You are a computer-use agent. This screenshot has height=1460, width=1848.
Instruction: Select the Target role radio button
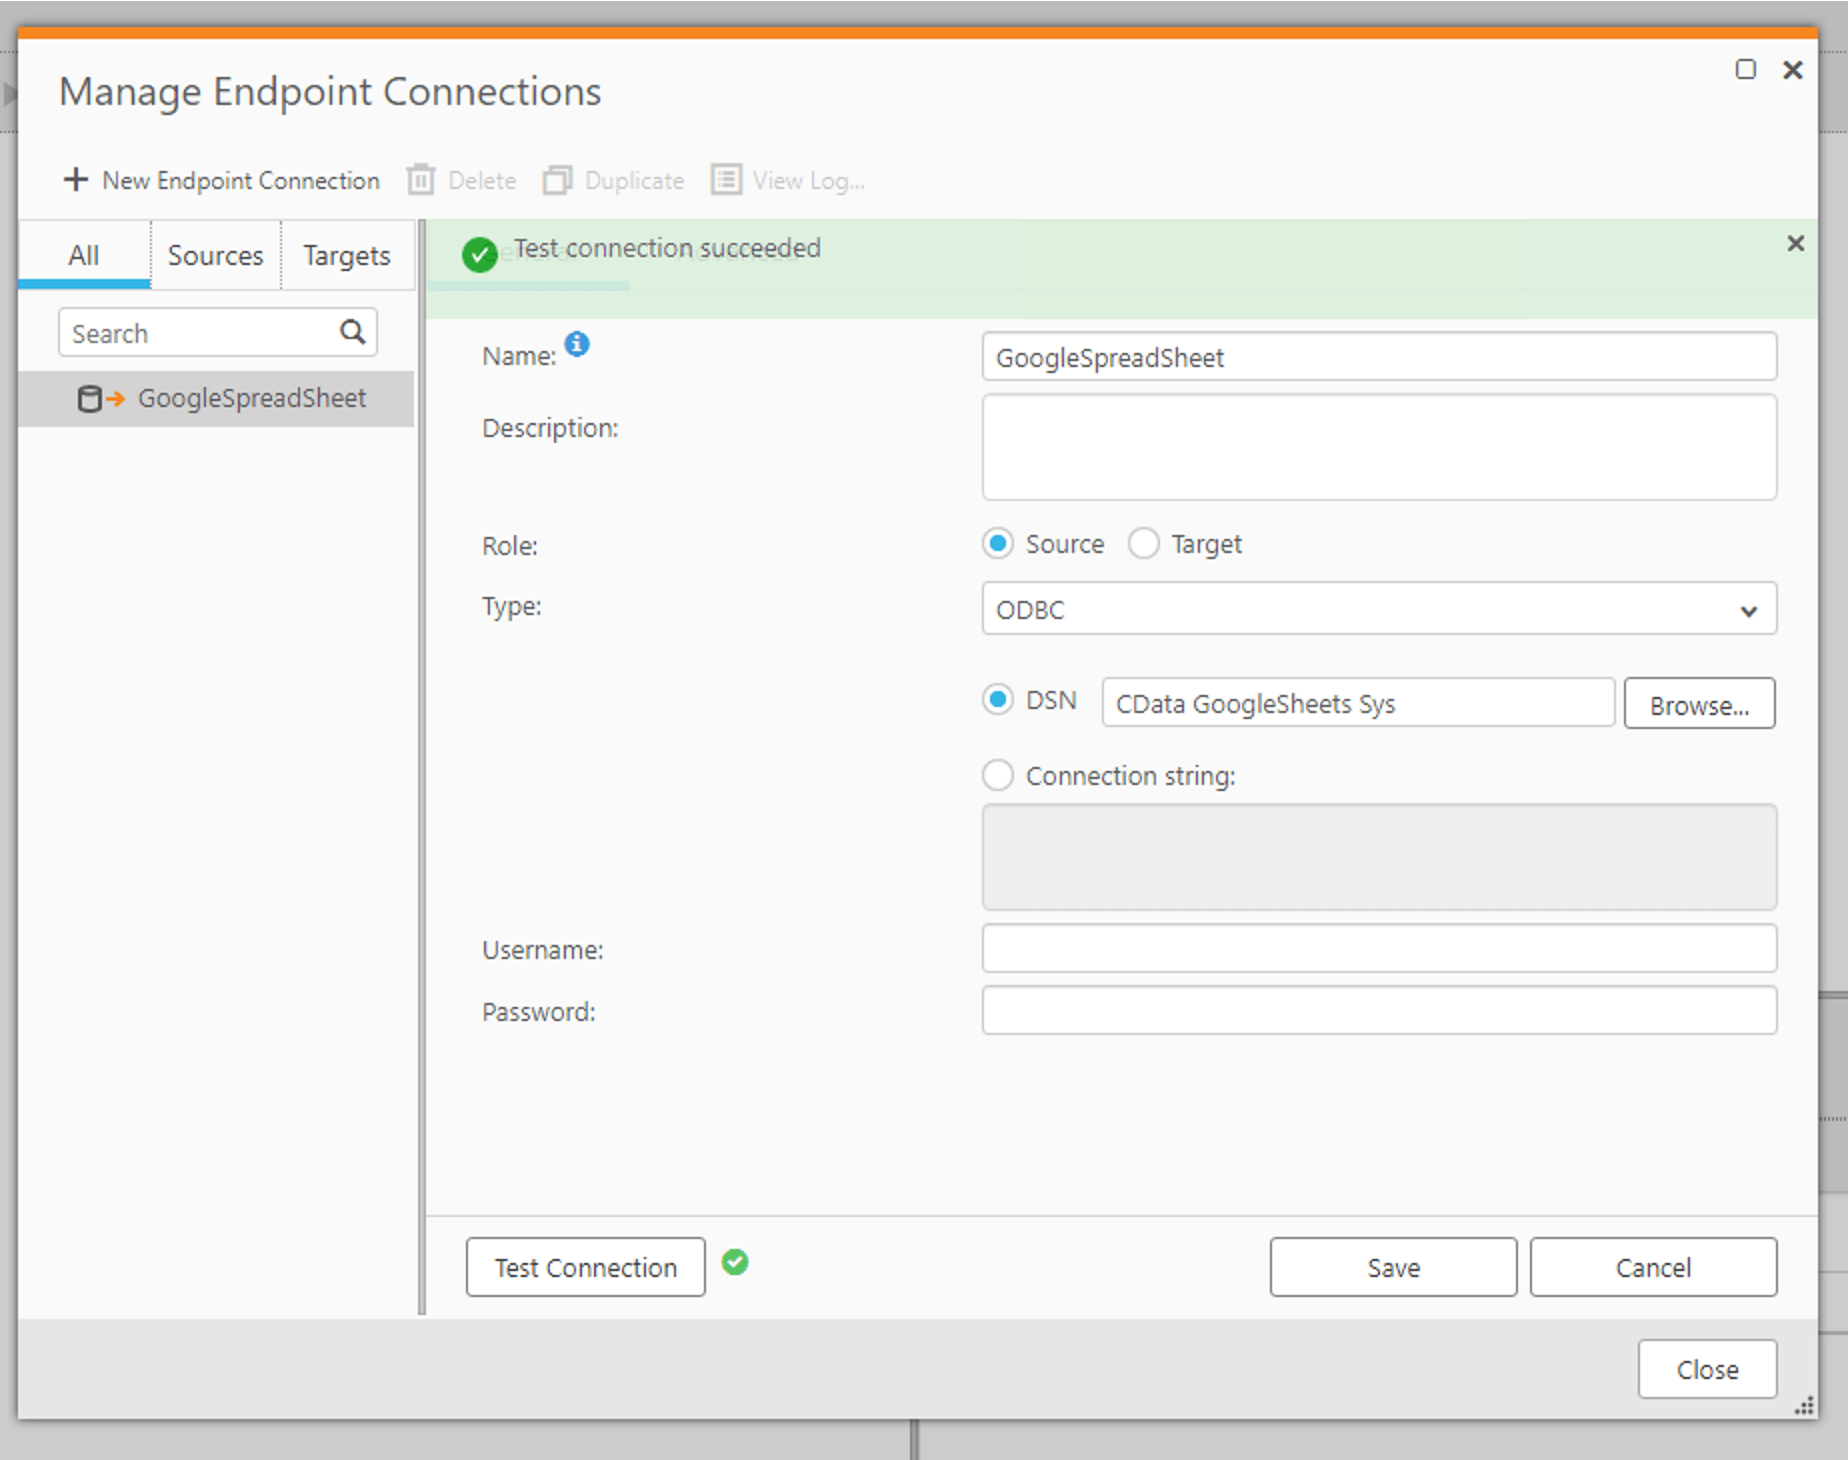coord(1143,544)
